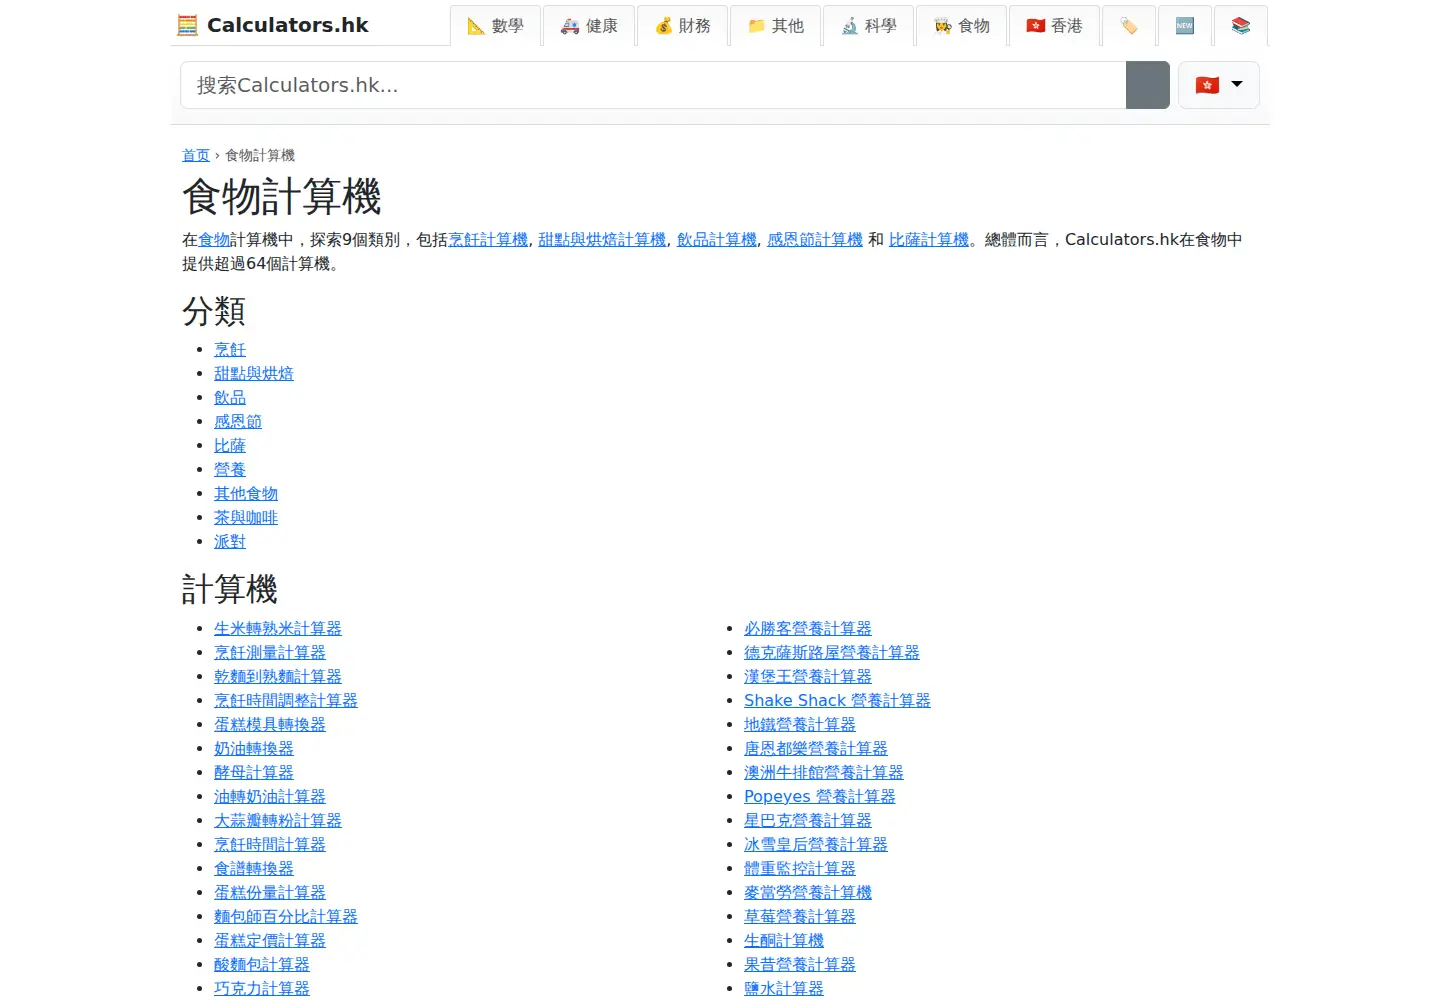Open 烹飪計算機 link in the intro paragraph

[x=488, y=240]
